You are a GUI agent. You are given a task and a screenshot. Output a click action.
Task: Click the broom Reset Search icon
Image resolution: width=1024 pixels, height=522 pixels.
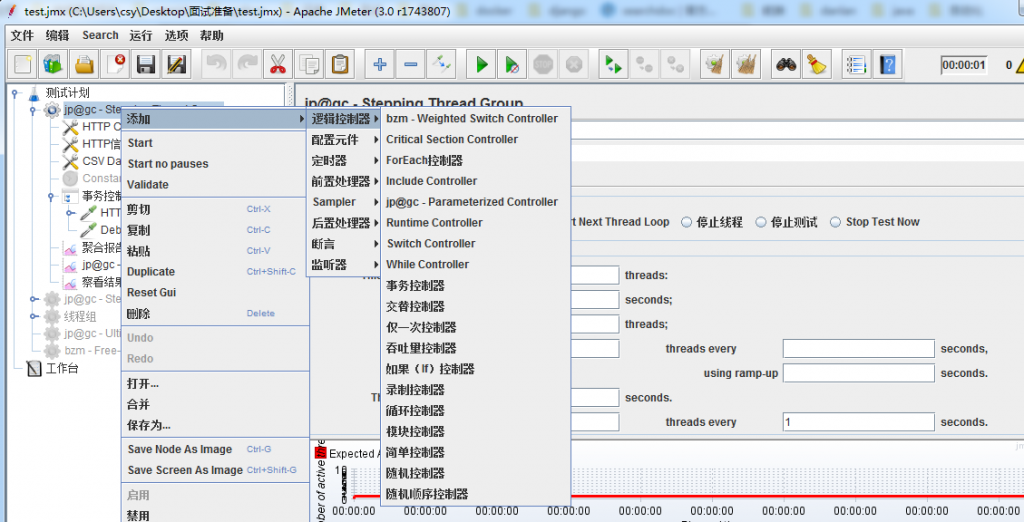click(x=816, y=65)
